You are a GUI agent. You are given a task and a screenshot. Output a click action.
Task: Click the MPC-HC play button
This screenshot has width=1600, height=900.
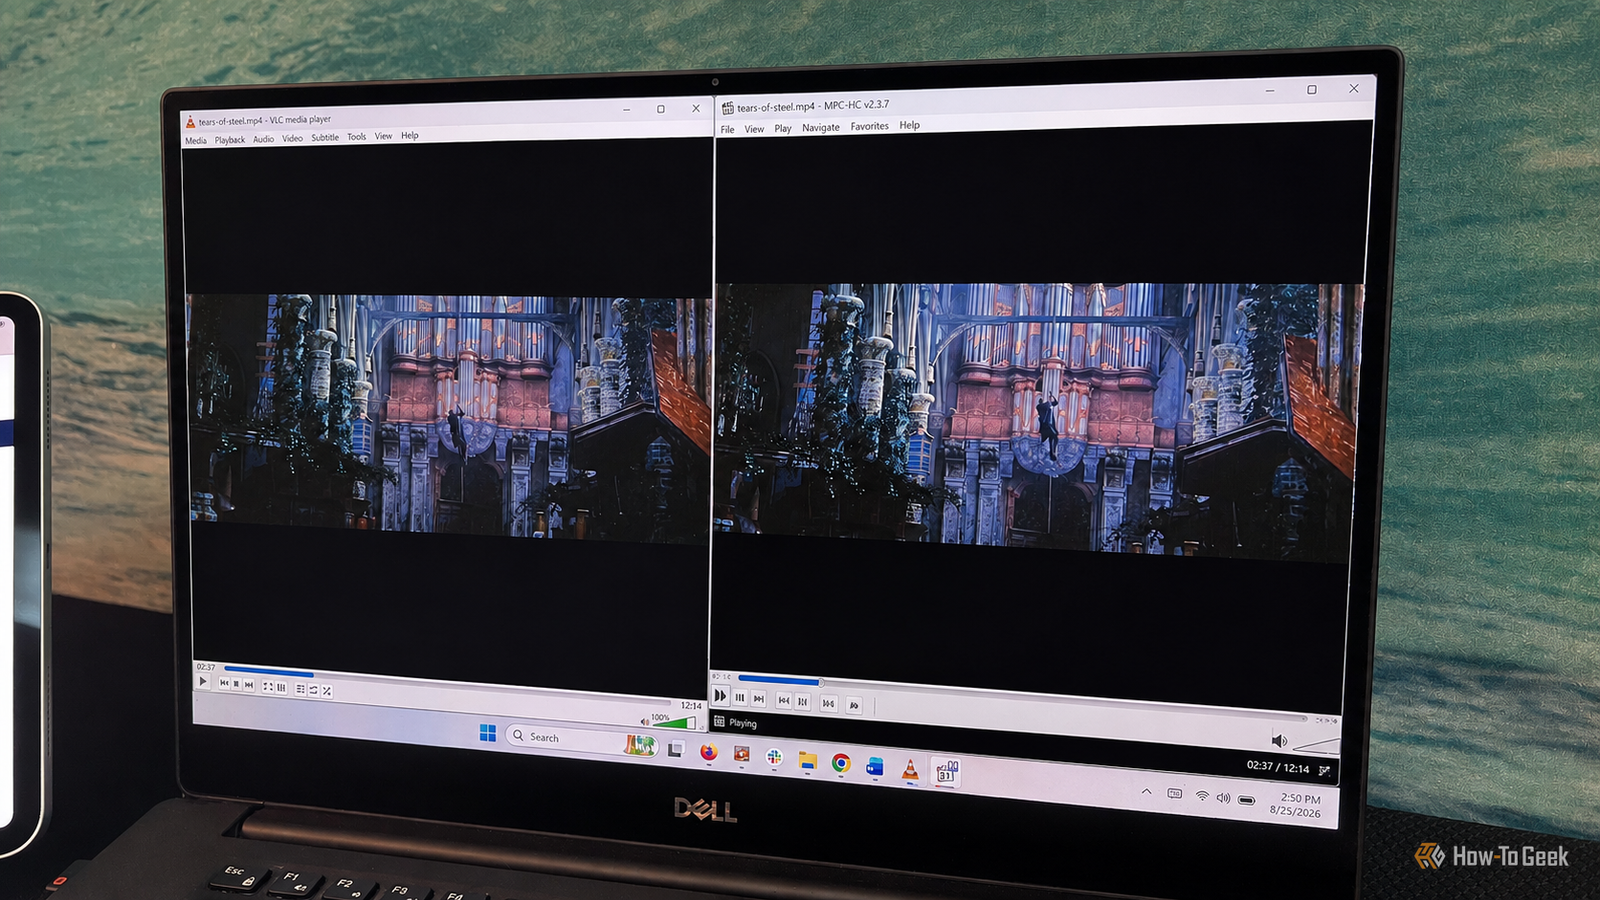[x=720, y=696]
